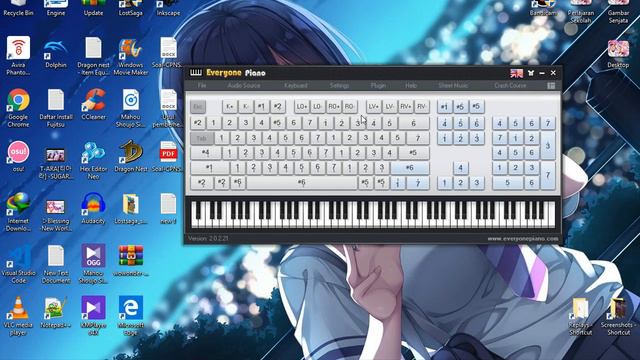Click the LV- left volume down key
Screen dimensions: 640x360
click(x=389, y=107)
